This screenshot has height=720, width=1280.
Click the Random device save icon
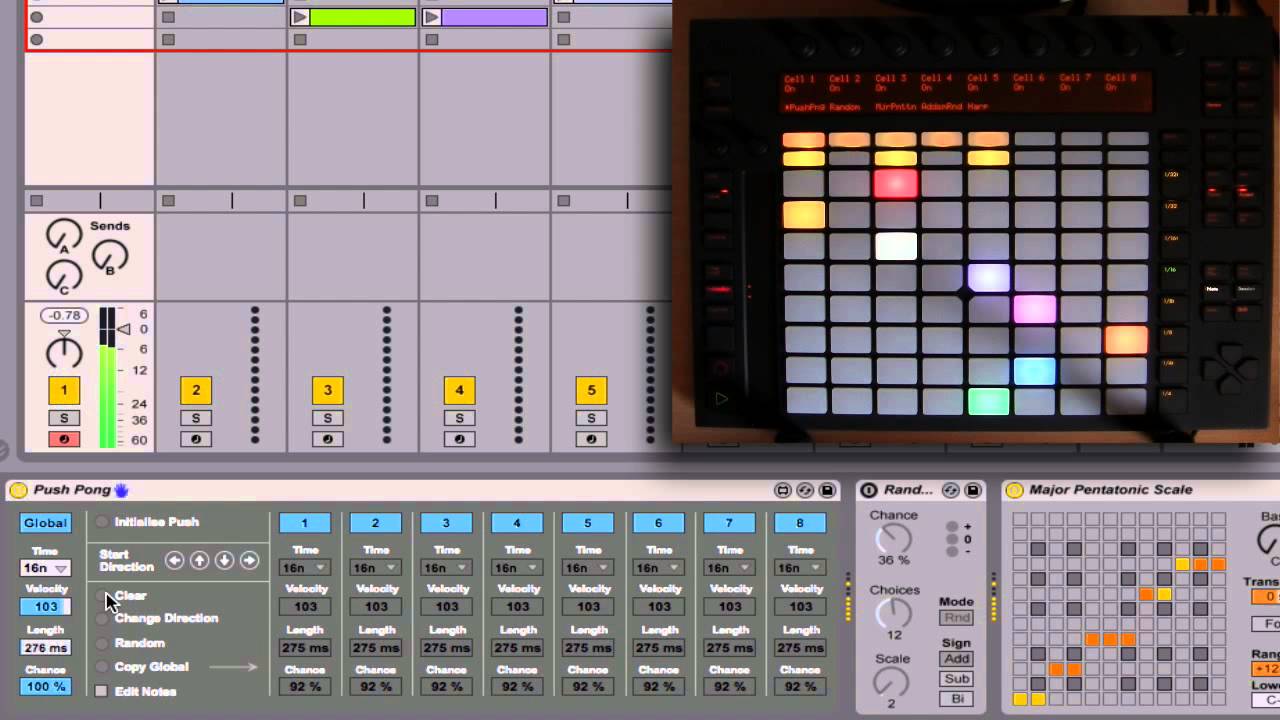972,490
